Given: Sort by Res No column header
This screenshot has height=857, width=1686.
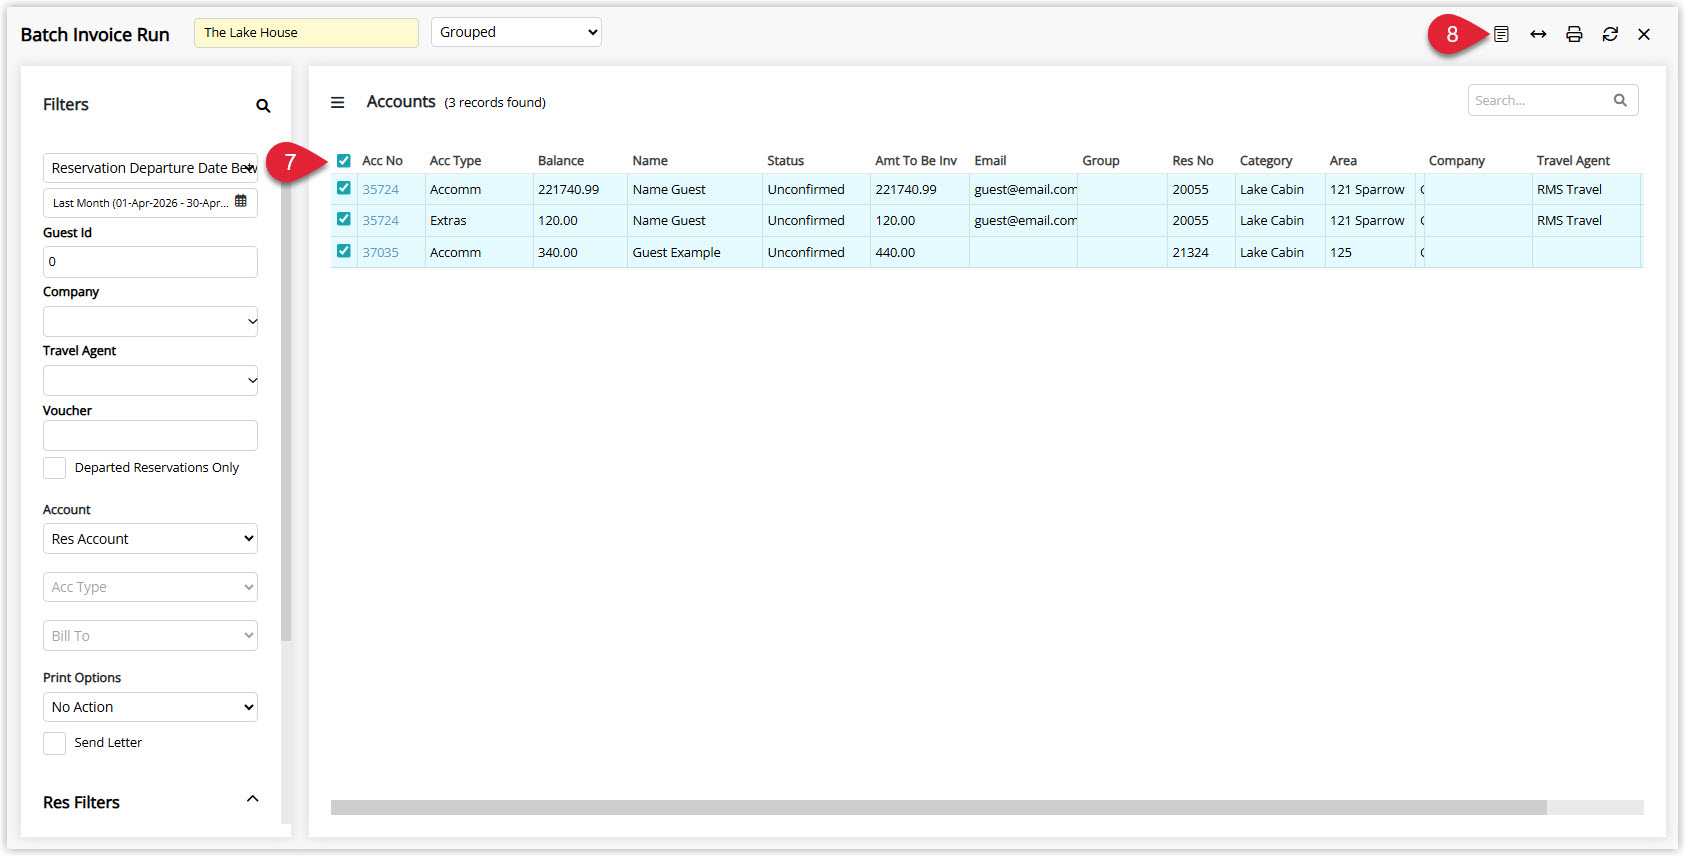Looking at the screenshot, I should pyautogui.click(x=1193, y=161).
